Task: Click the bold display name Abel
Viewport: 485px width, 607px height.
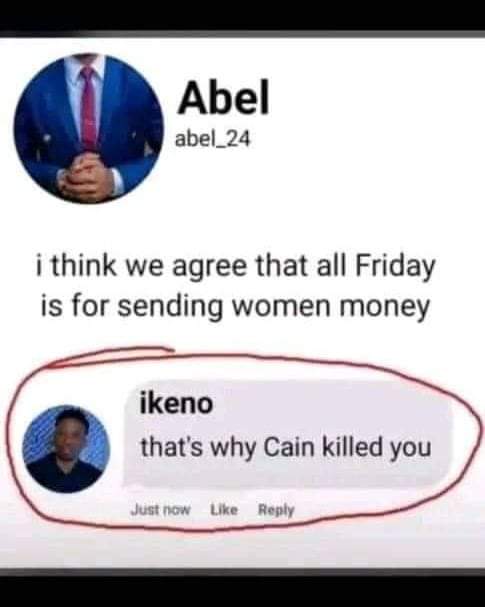Action: (x=223, y=97)
